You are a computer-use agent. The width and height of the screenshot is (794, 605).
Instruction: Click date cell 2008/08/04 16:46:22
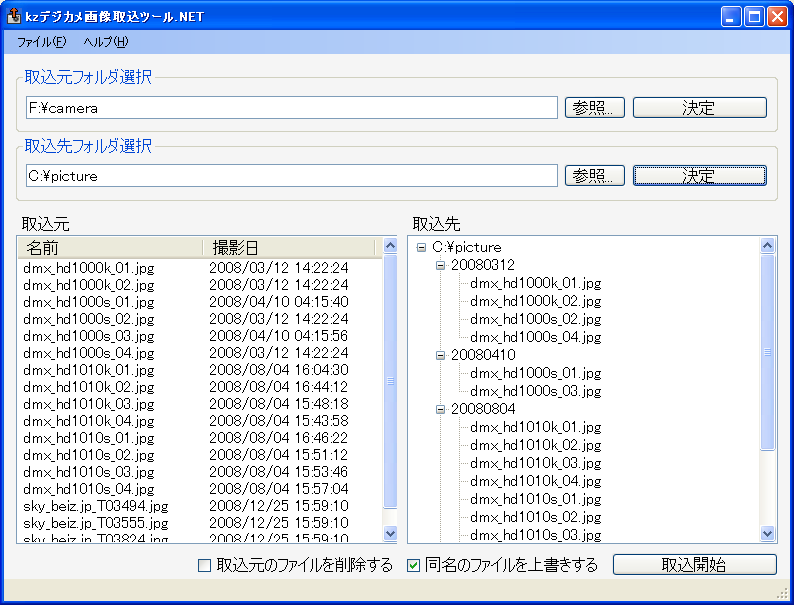279,438
